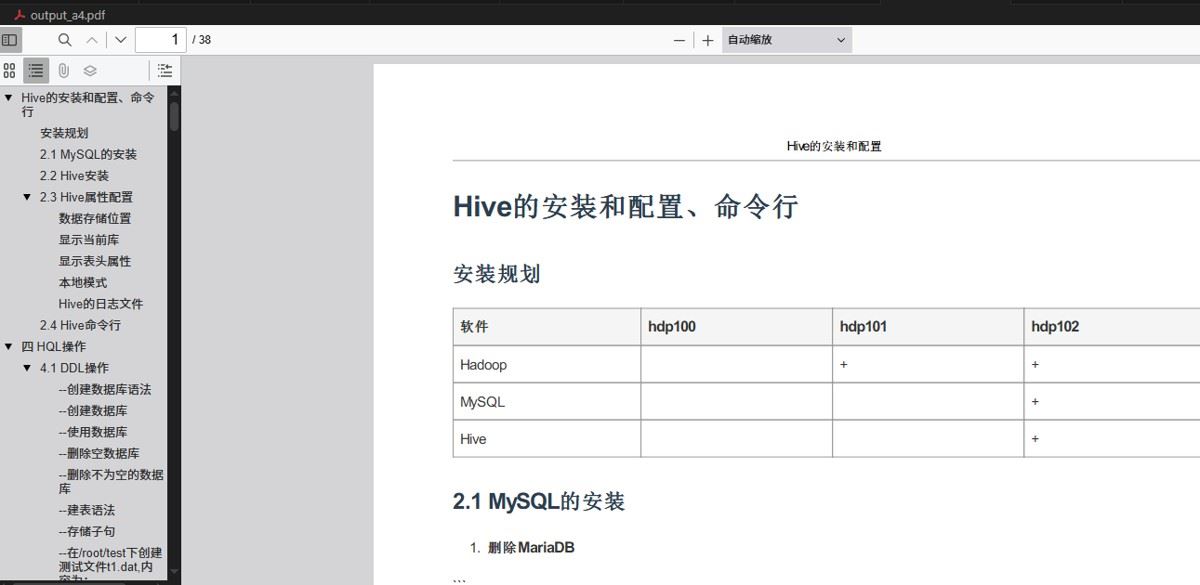This screenshot has height=585, width=1200.
Task: Go to previous page with up chevron
Action: click(x=93, y=39)
